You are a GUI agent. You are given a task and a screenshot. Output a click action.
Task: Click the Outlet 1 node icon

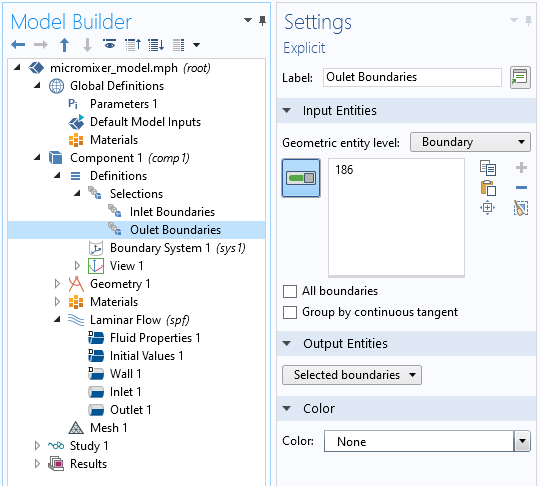tap(96, 410)
